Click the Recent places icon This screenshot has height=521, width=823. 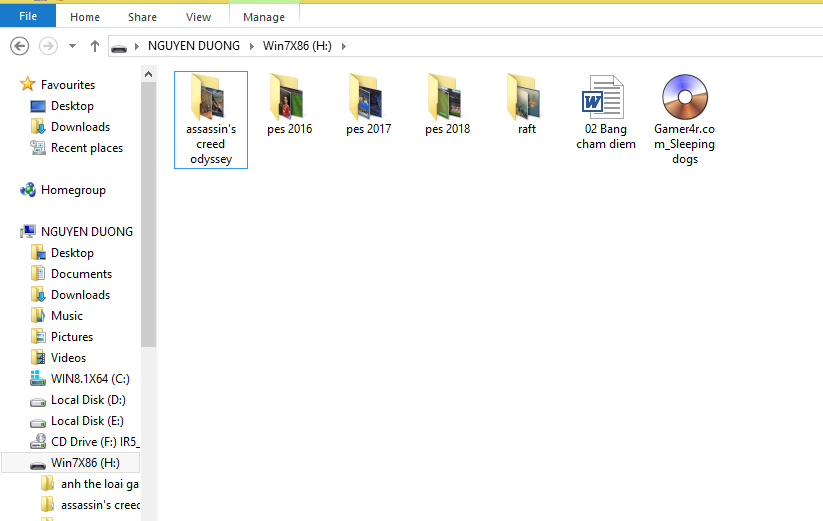(38, 148)
